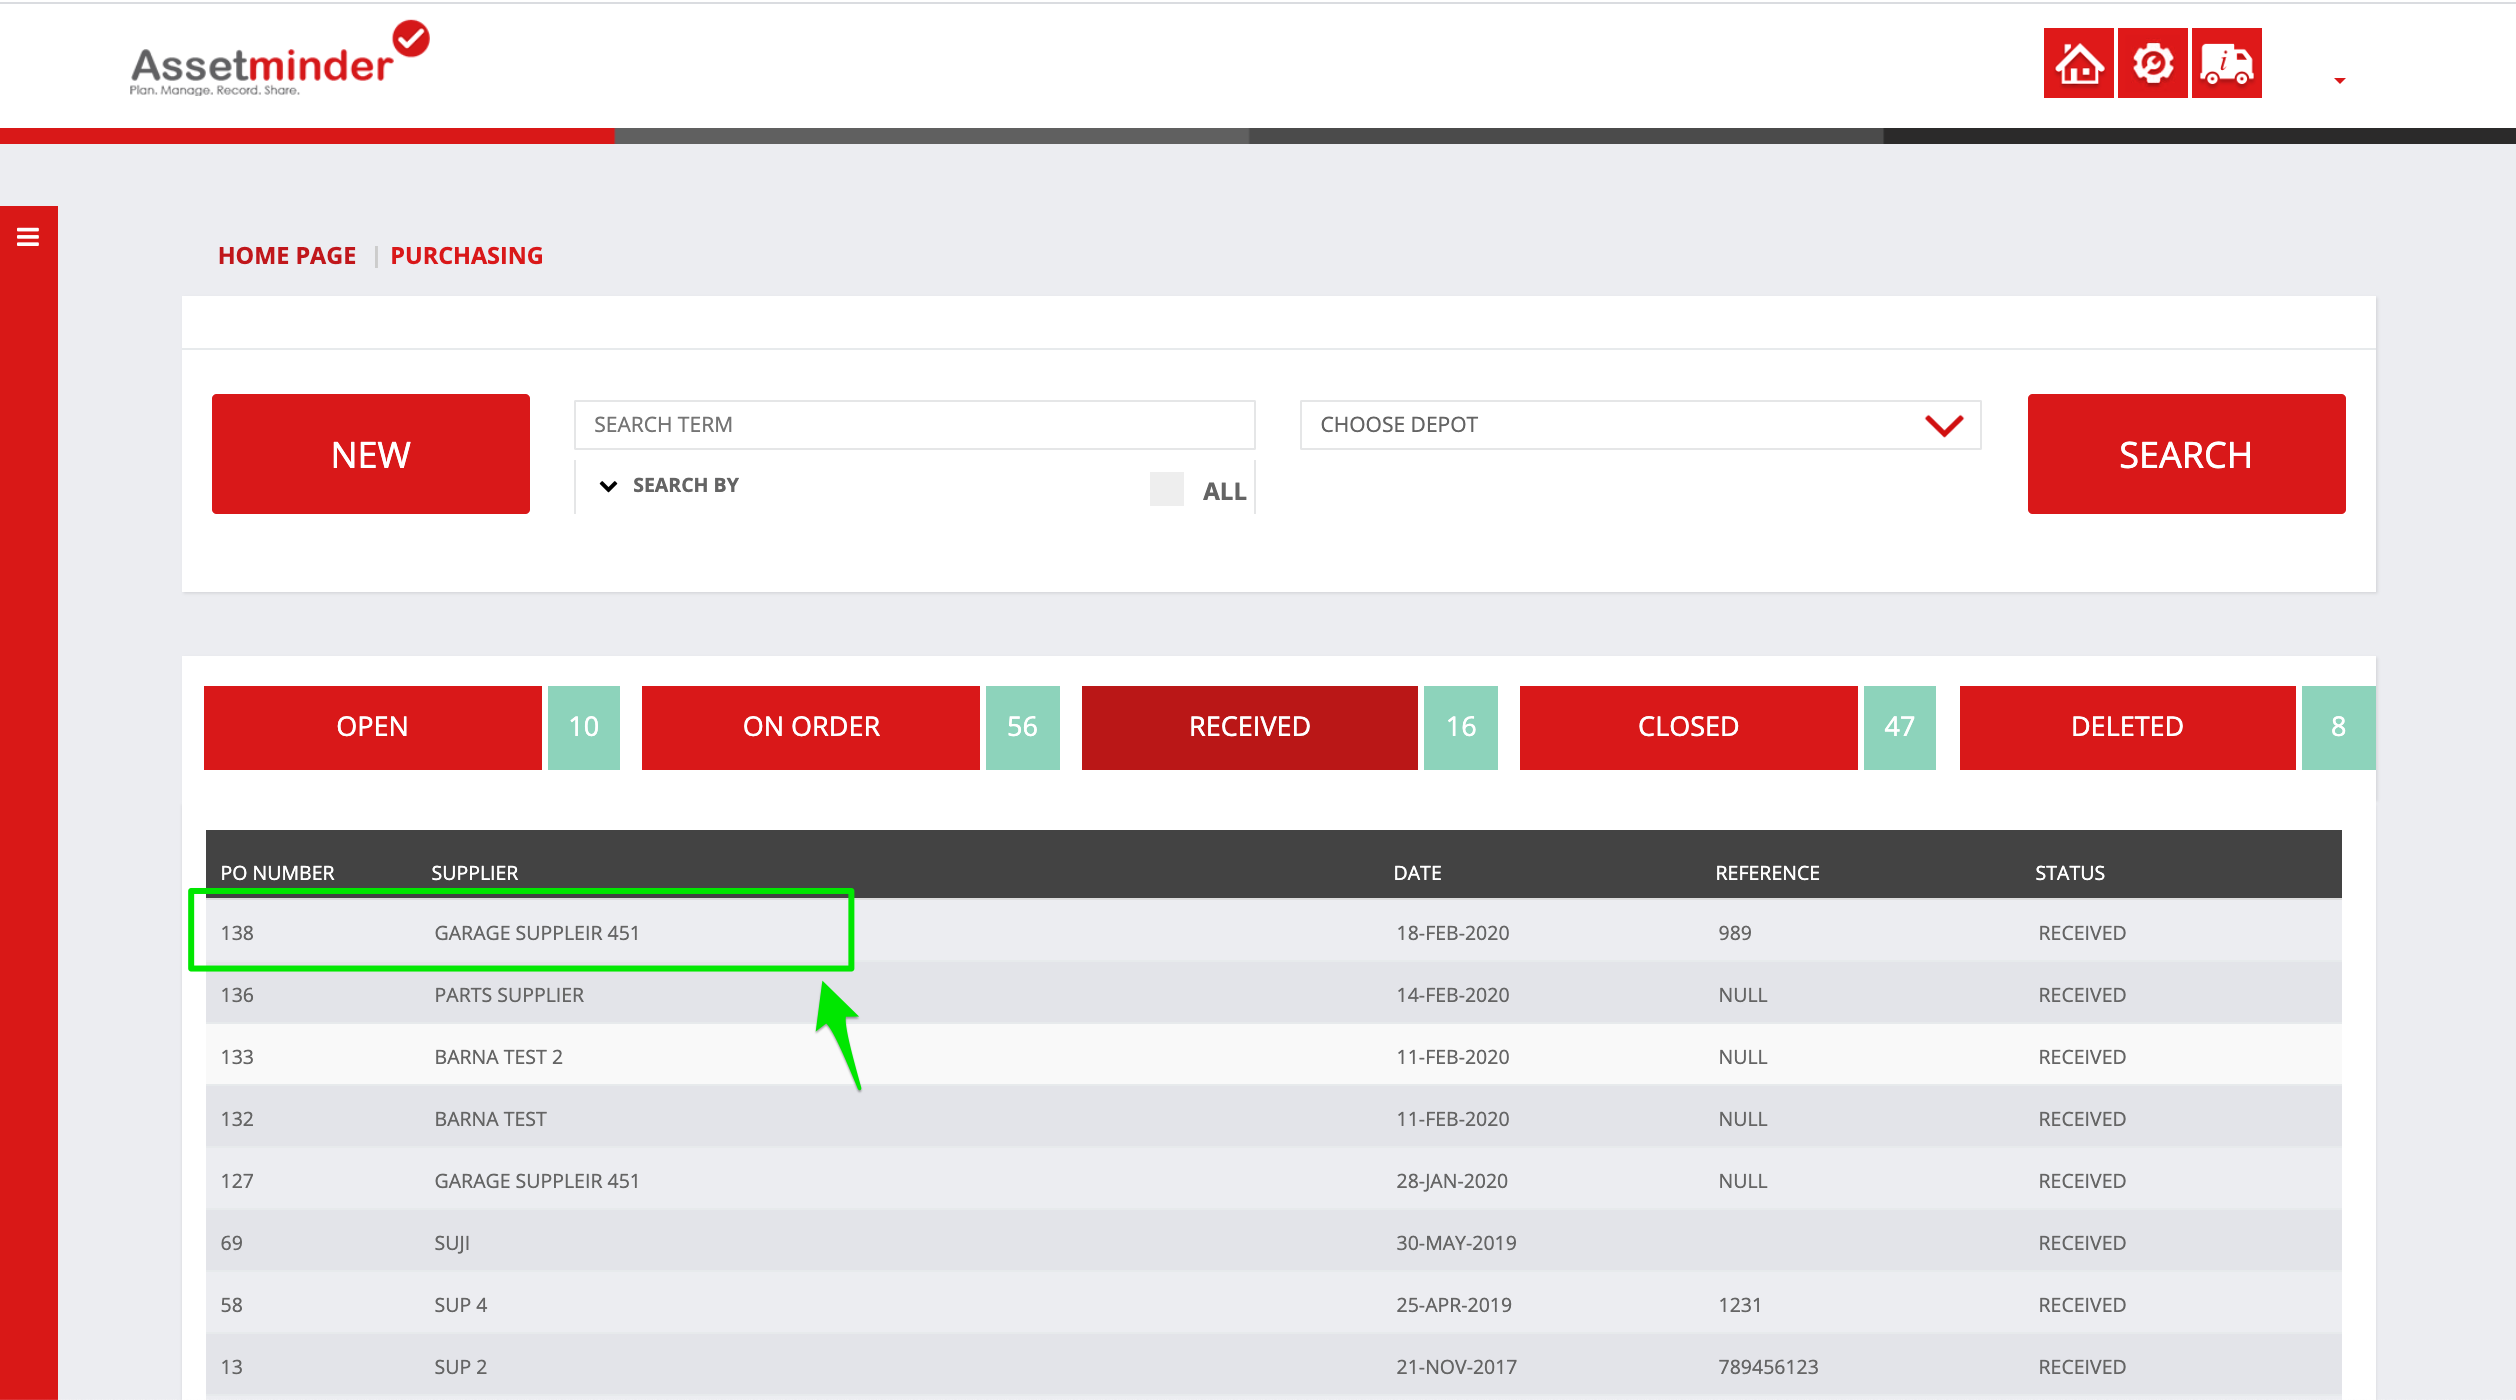2516x1400 pixels.
Task: Click the home icon in header
Action: 2079,63
